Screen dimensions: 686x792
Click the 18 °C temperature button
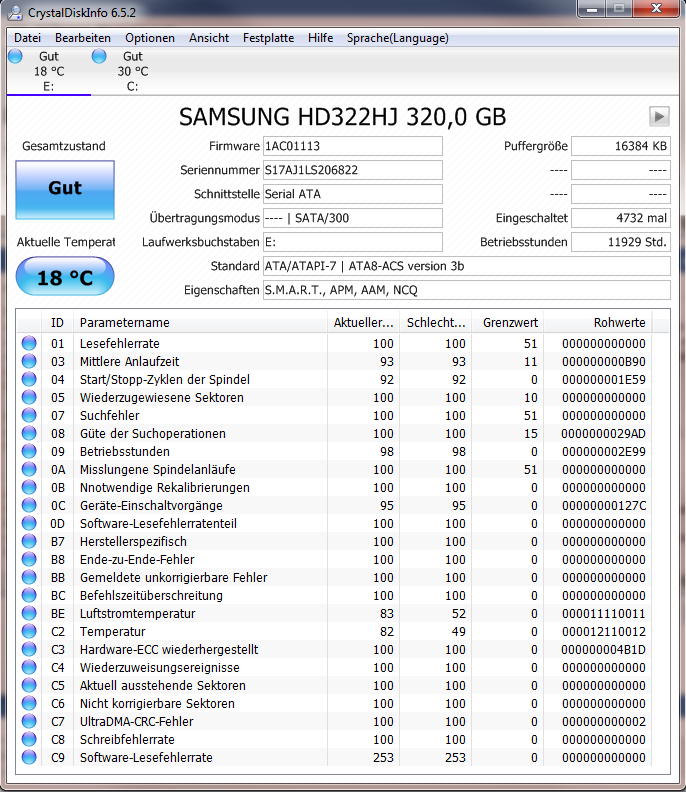[65, 276]
